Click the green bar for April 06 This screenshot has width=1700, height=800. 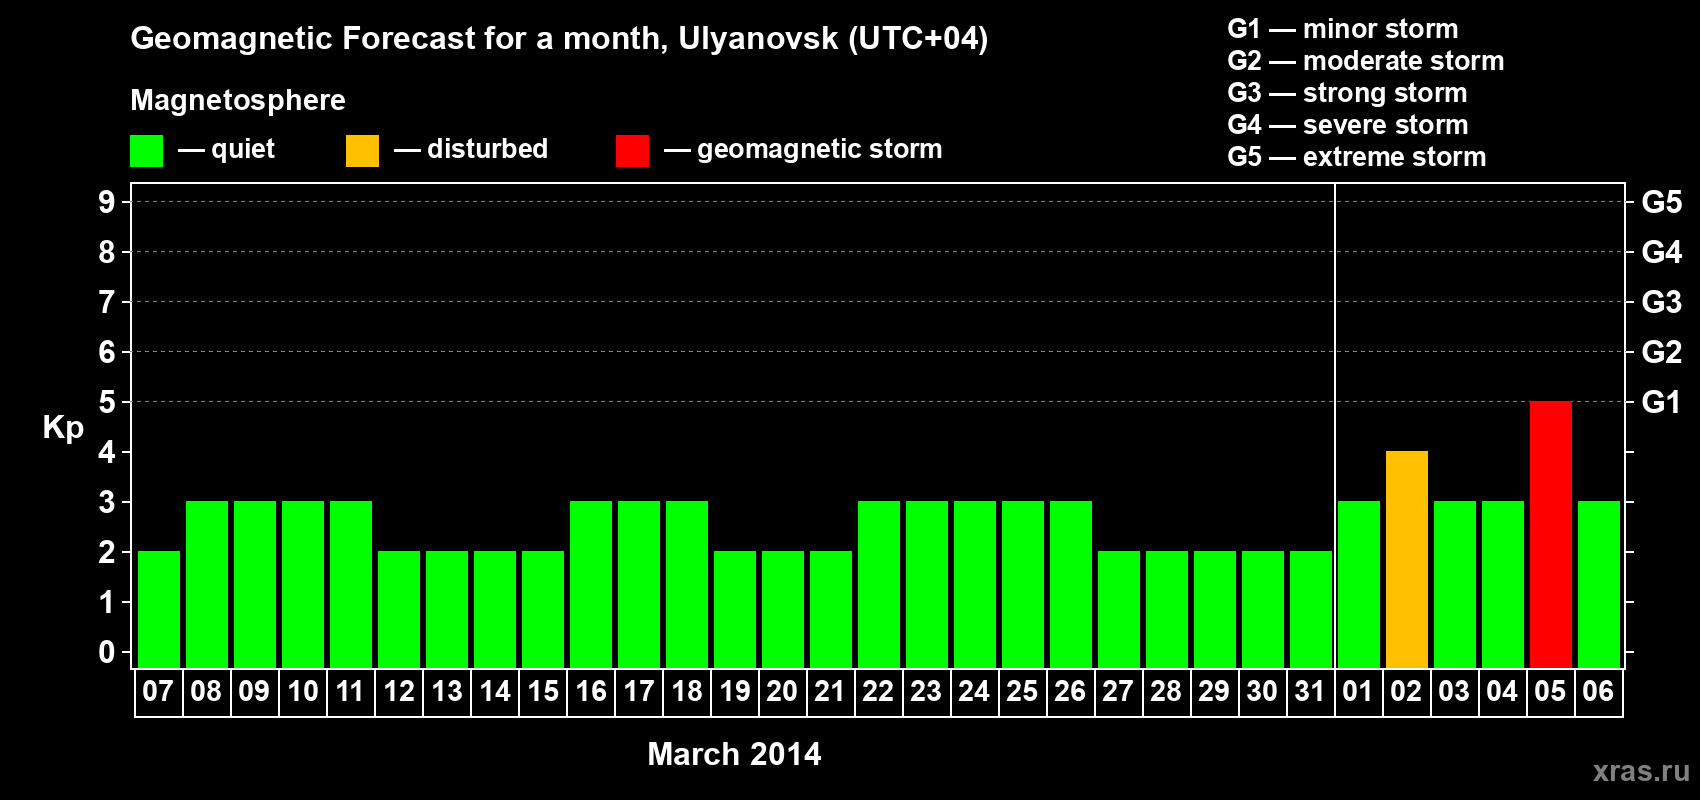(1598, 584)
